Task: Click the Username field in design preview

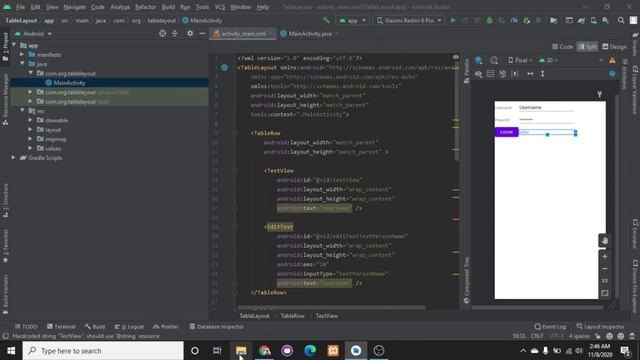Action: tap(546, 108)
